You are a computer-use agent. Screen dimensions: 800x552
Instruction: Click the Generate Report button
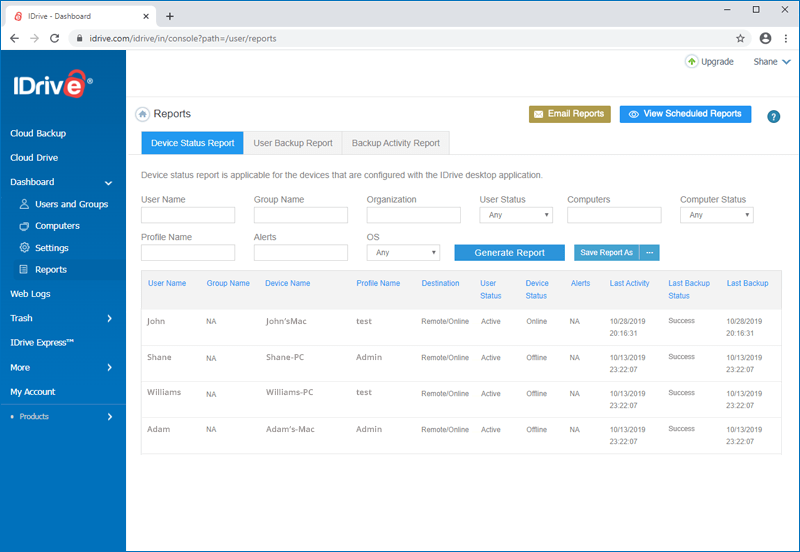tap(509, 253)
